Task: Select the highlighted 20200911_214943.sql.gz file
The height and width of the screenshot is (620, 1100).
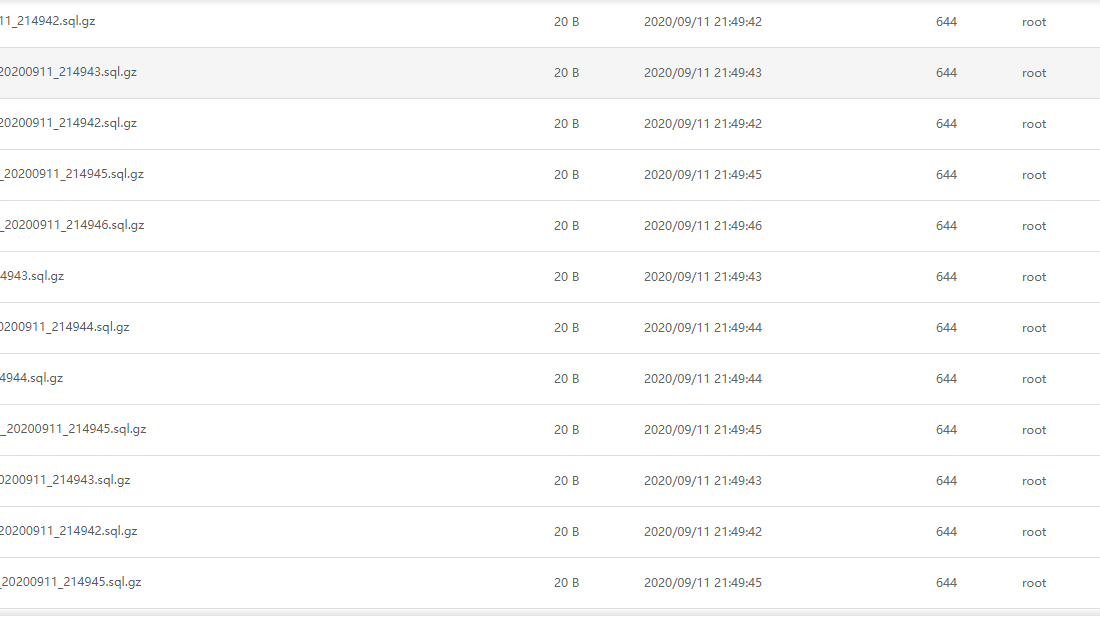Action: [x=68, y=72]
